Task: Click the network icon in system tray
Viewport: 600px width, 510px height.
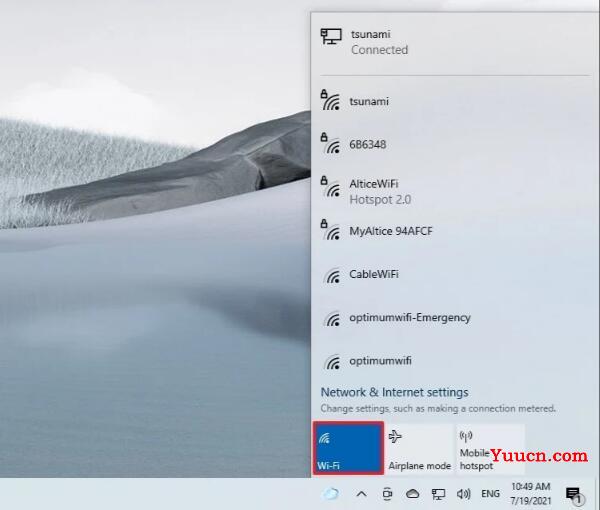Action: 438,494
